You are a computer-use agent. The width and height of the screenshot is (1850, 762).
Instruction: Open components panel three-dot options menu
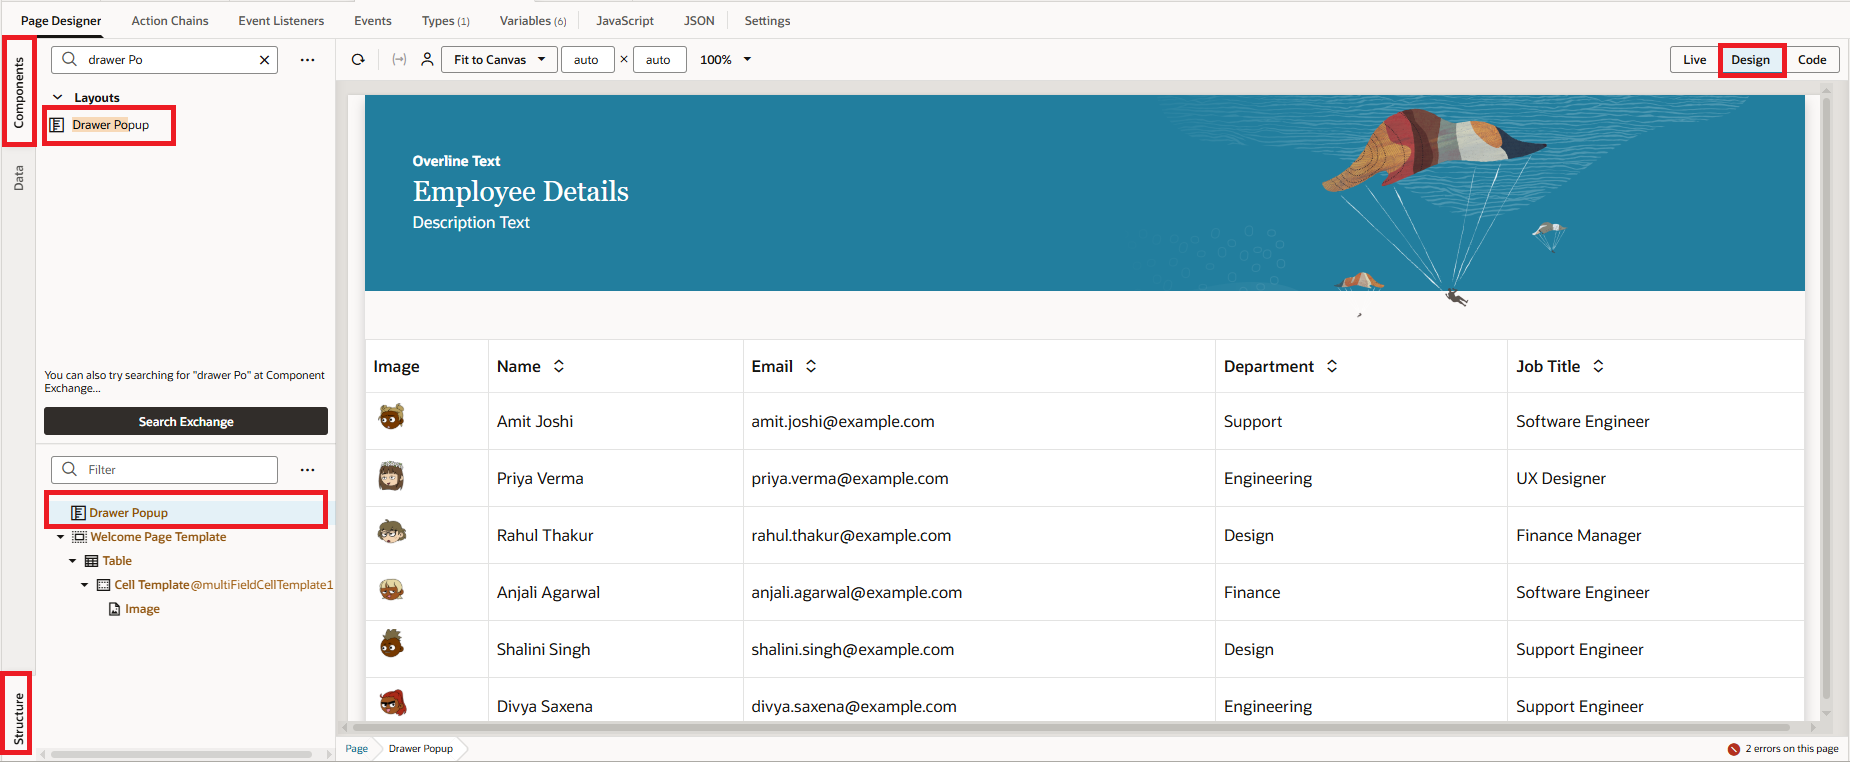(x=307, y=60)
